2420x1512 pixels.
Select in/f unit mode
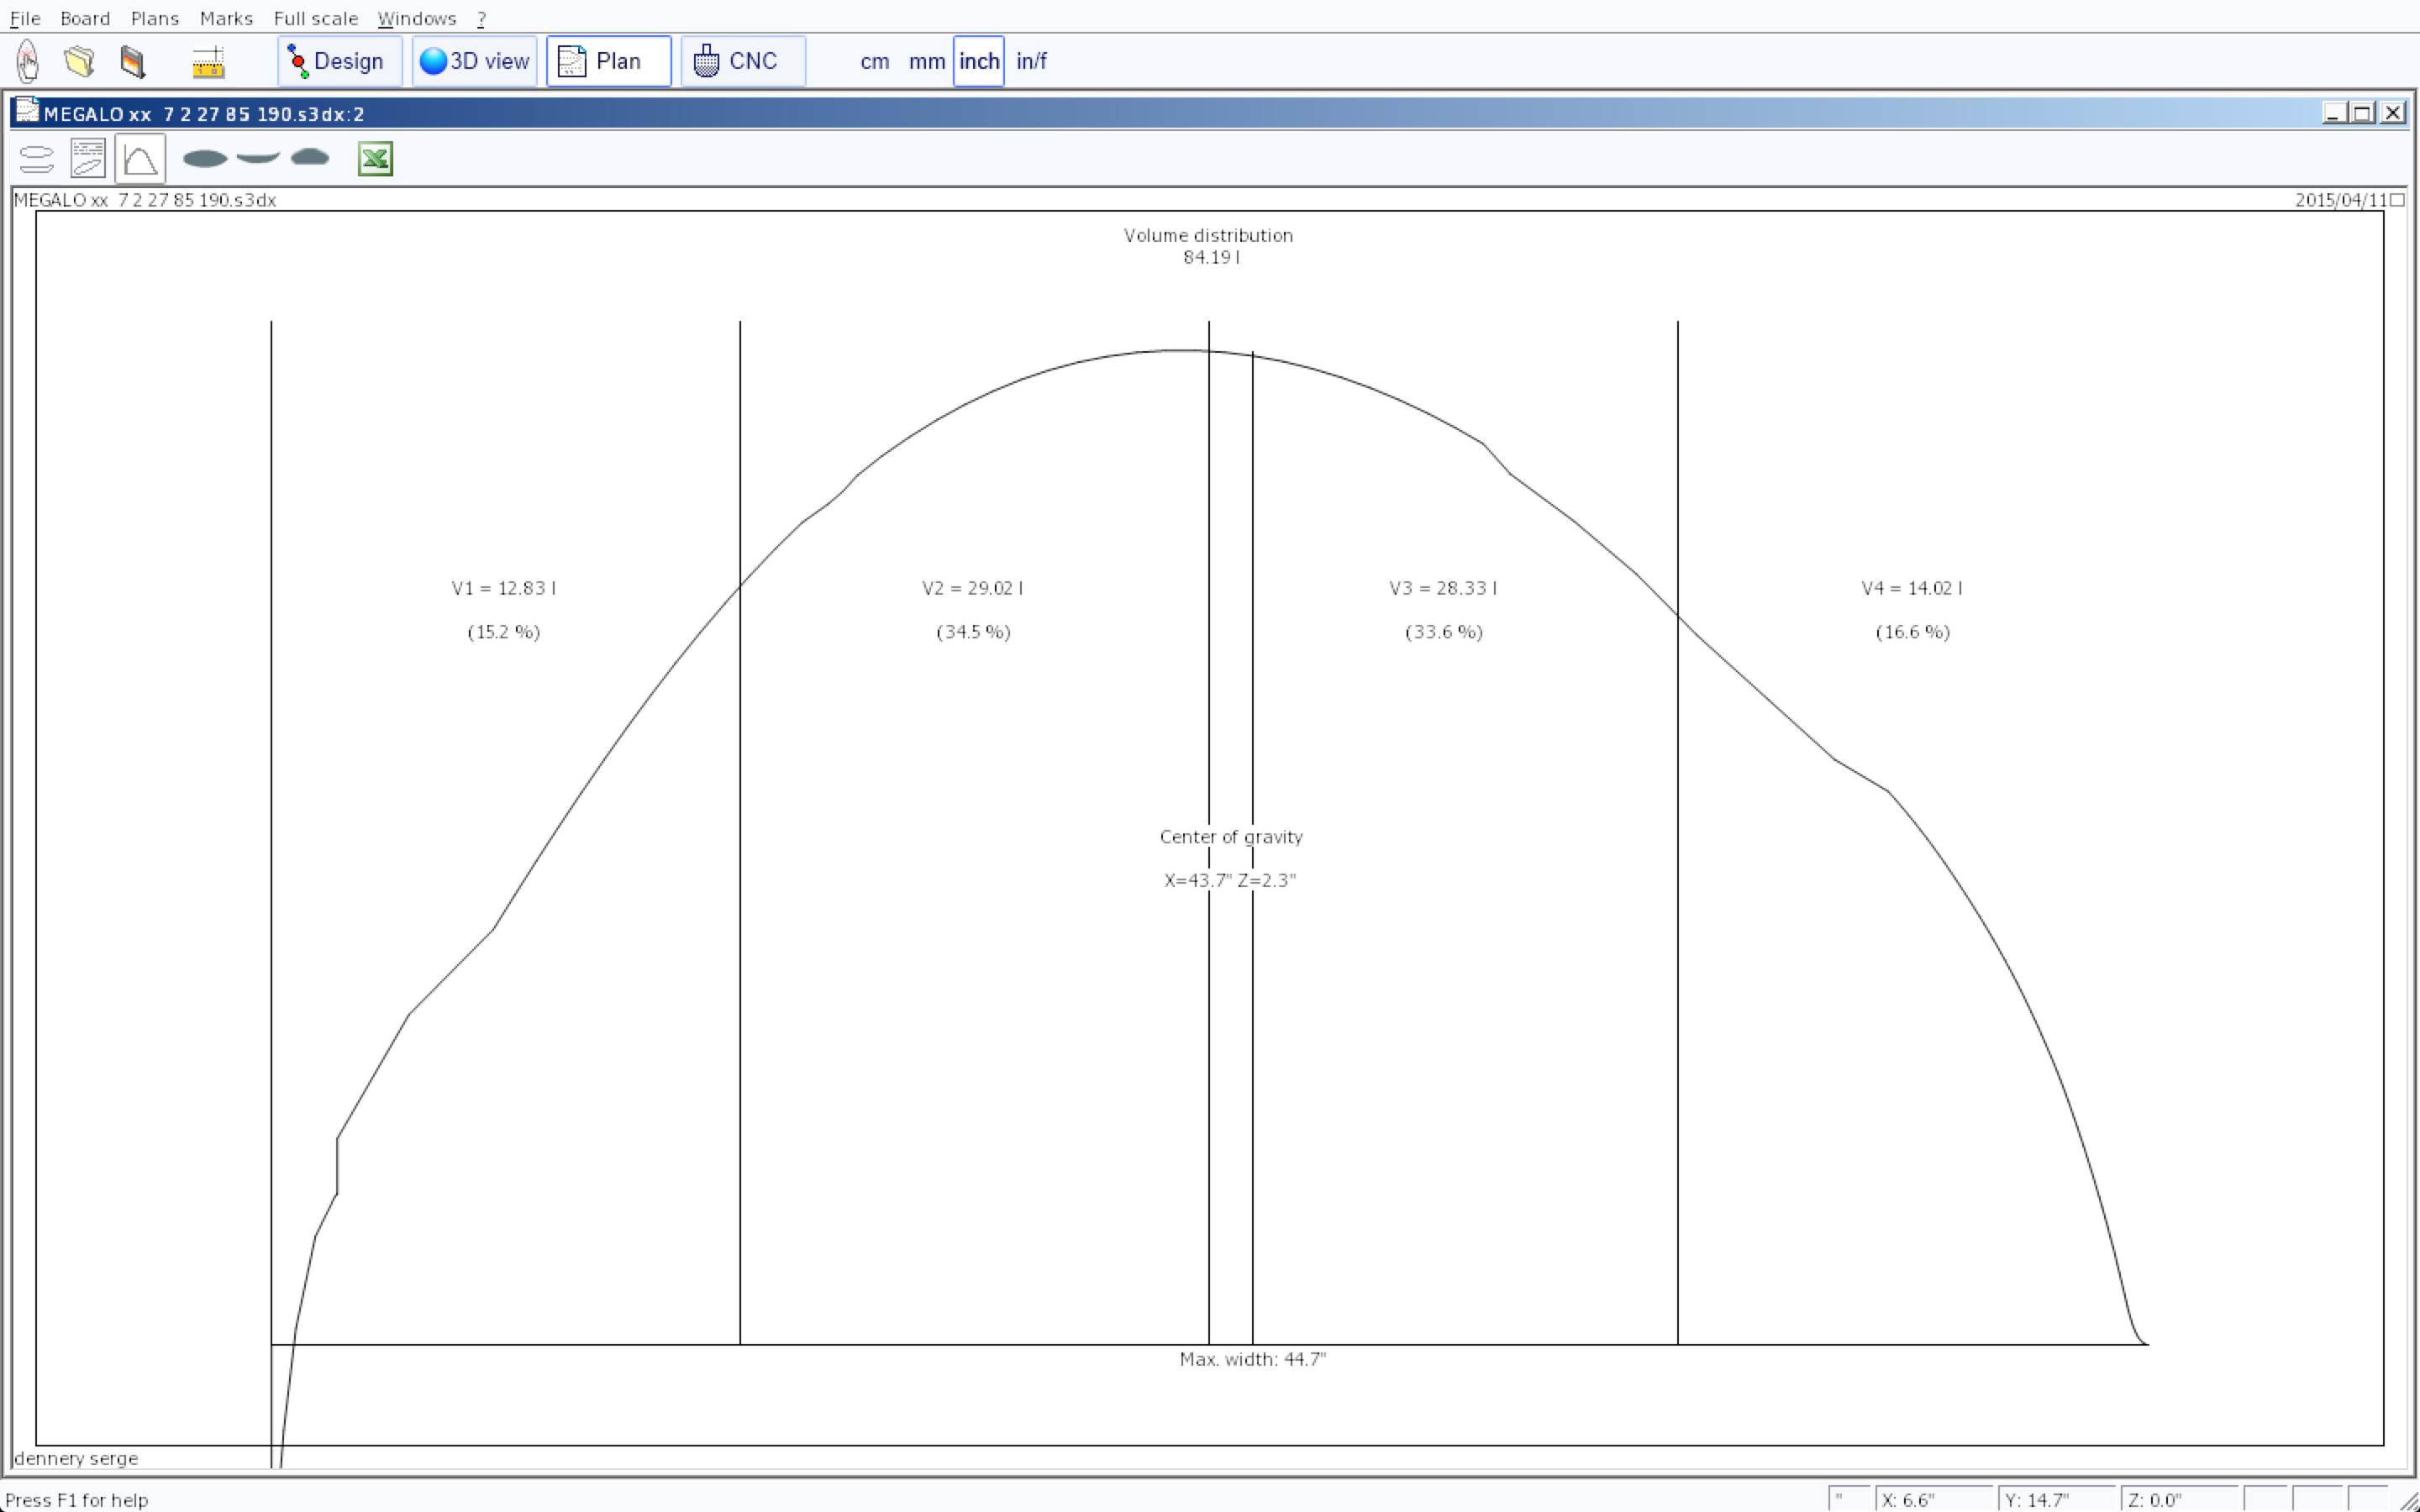click(1031, 61)
